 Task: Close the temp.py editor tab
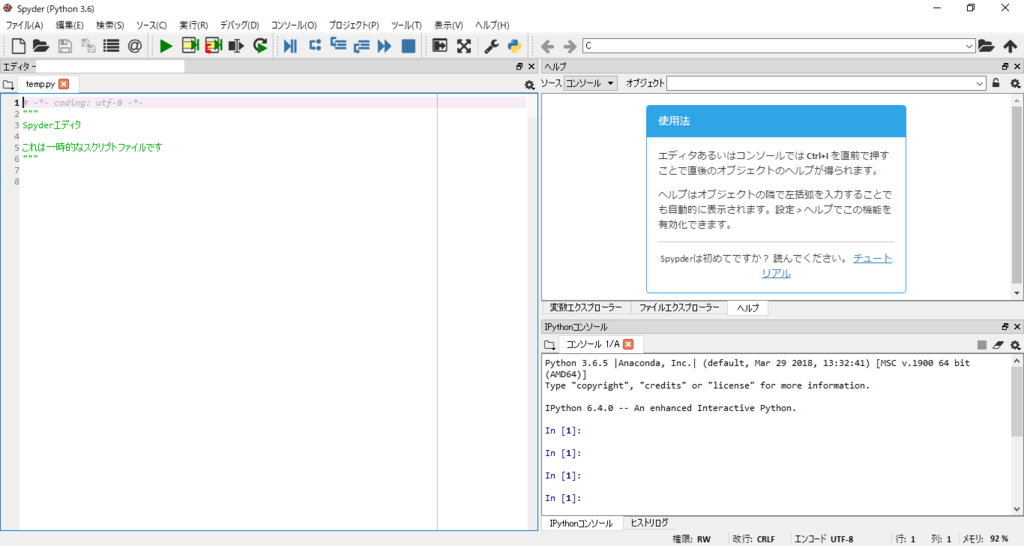[x=63, y=84]
